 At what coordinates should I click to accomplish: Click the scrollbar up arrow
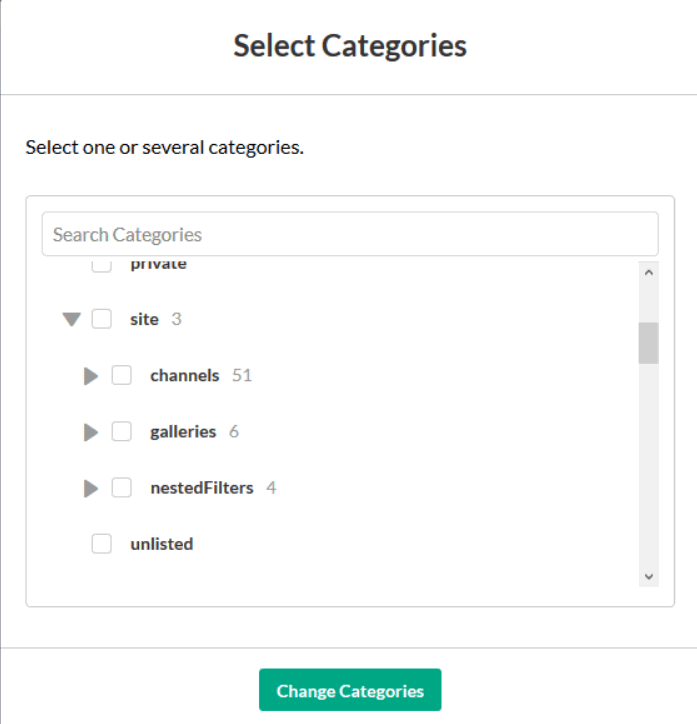(x=648, y=271)
